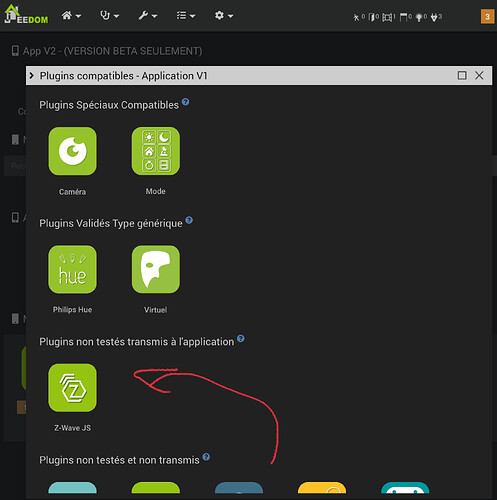Open the Caméra plugin icon
This screenshot has width=497, height=500.
pyautogui.click(x=72, y=151)
